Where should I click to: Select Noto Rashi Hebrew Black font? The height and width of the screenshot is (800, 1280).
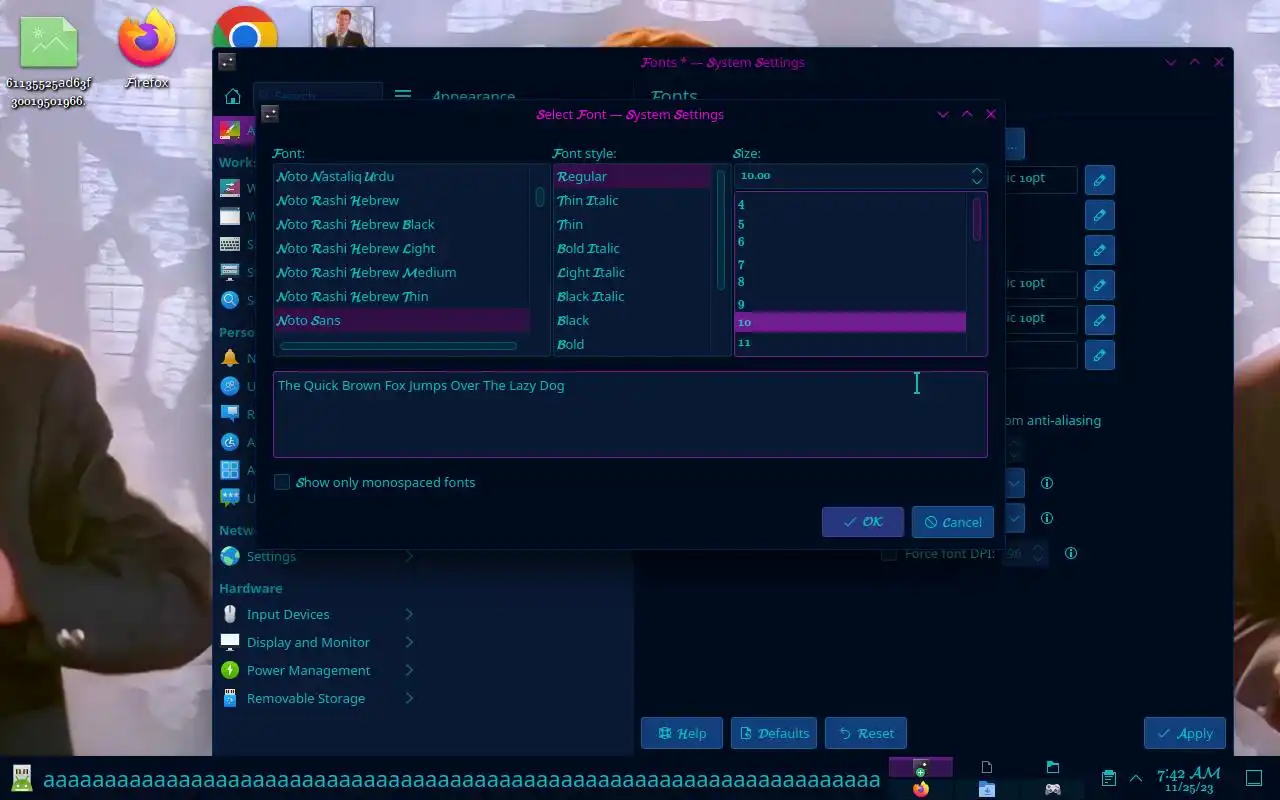402,224
